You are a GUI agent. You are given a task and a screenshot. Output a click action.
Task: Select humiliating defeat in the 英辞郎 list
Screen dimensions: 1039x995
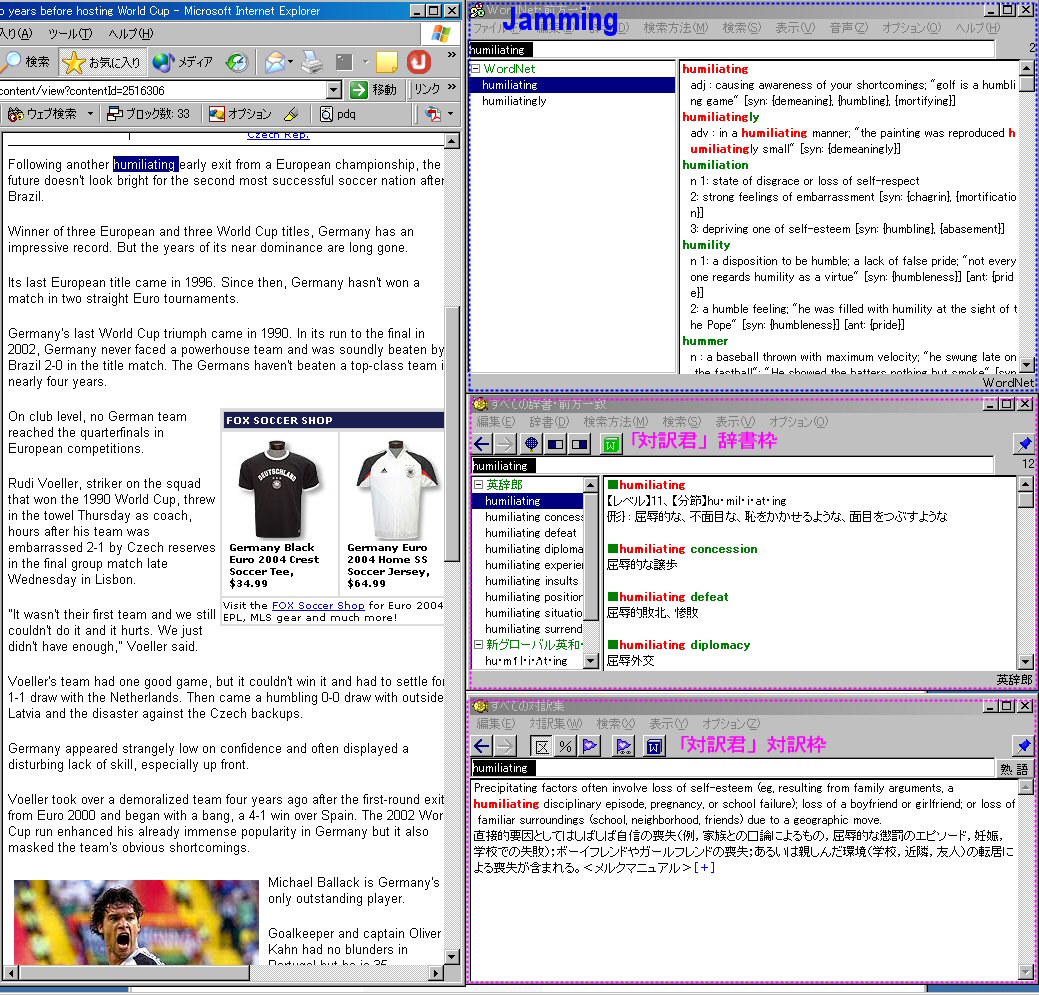coord(531,533)
